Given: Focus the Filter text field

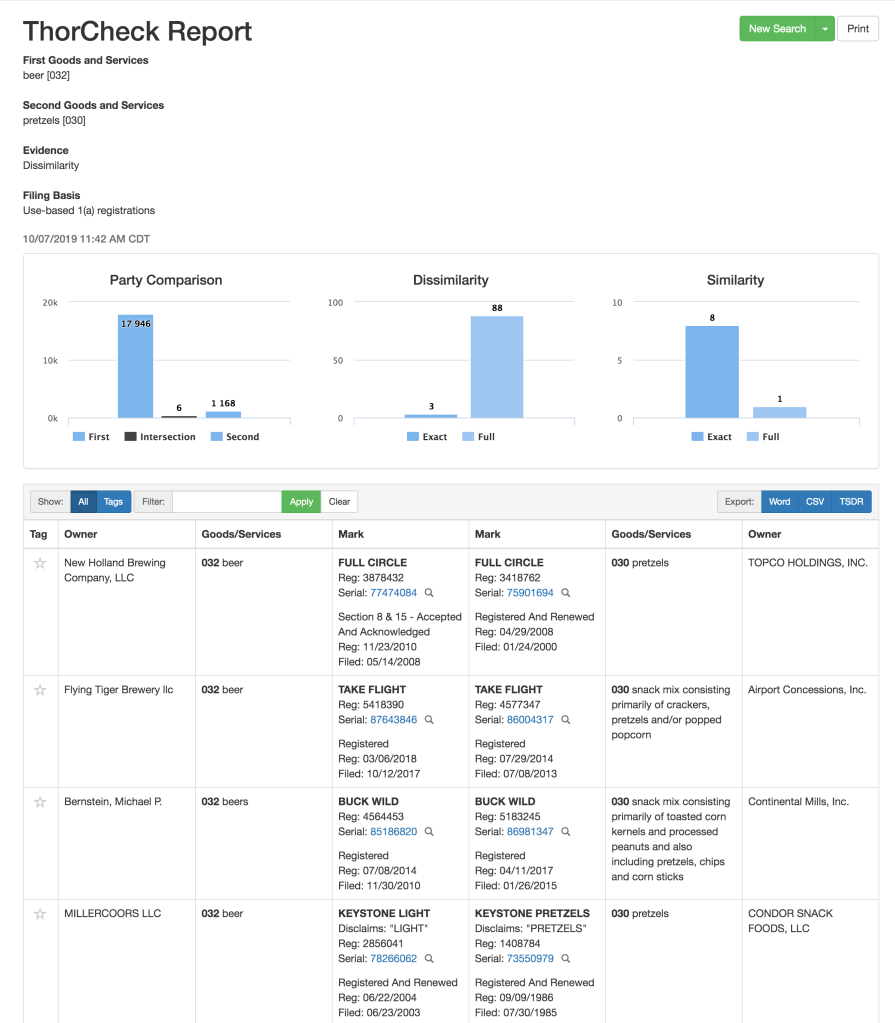Looking at the screenshot, I should [x=226, y=502].
